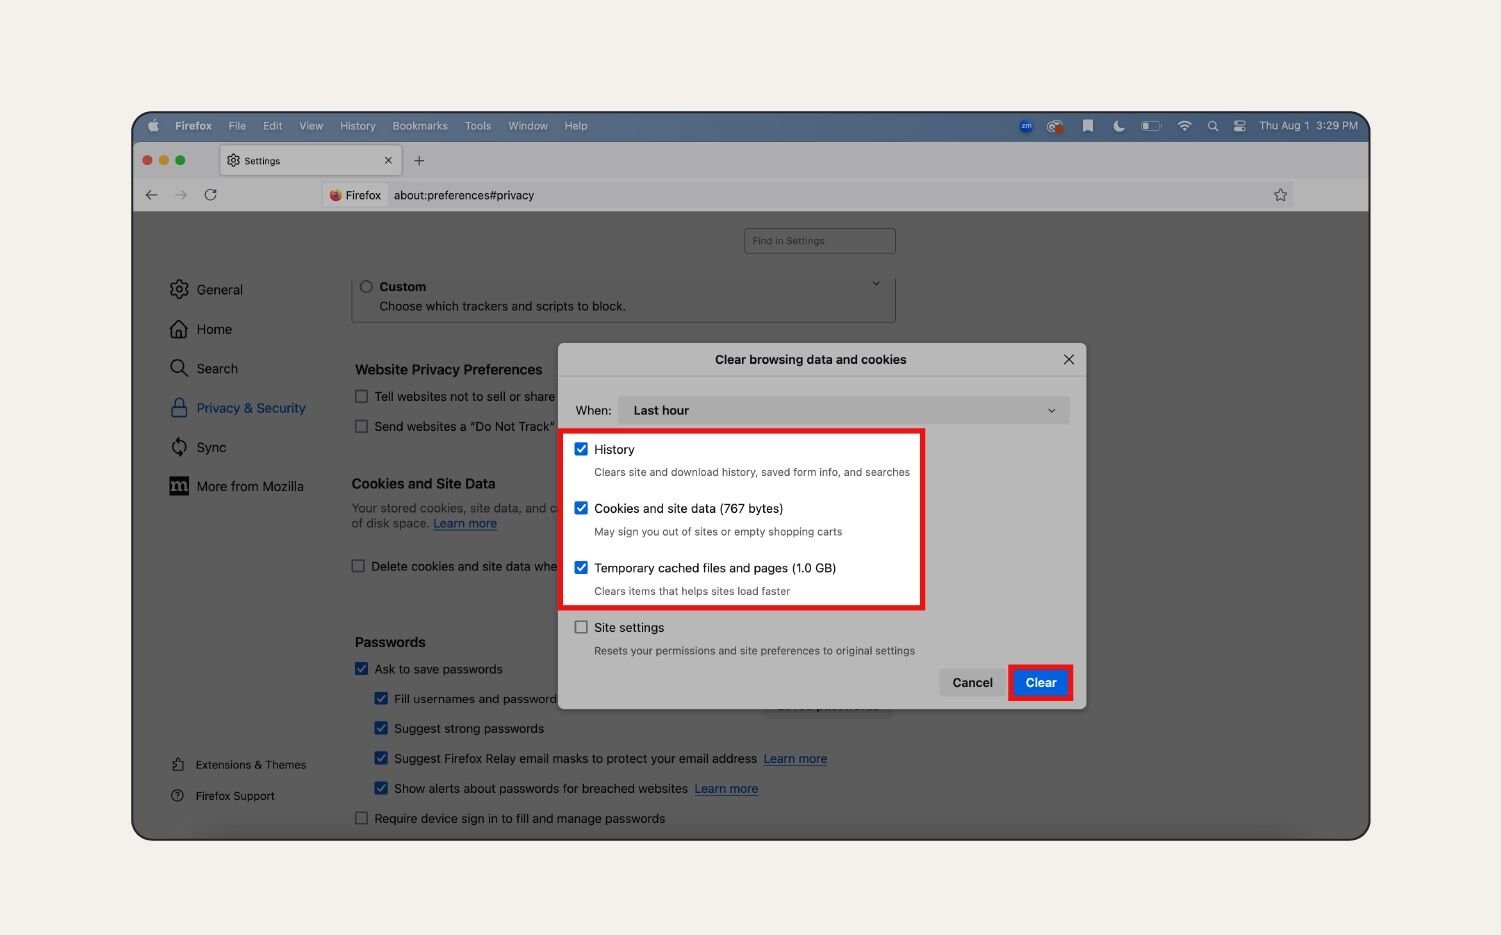Click the Find in Settings search field
The image size is (1501, 935).
coord(820,241)
